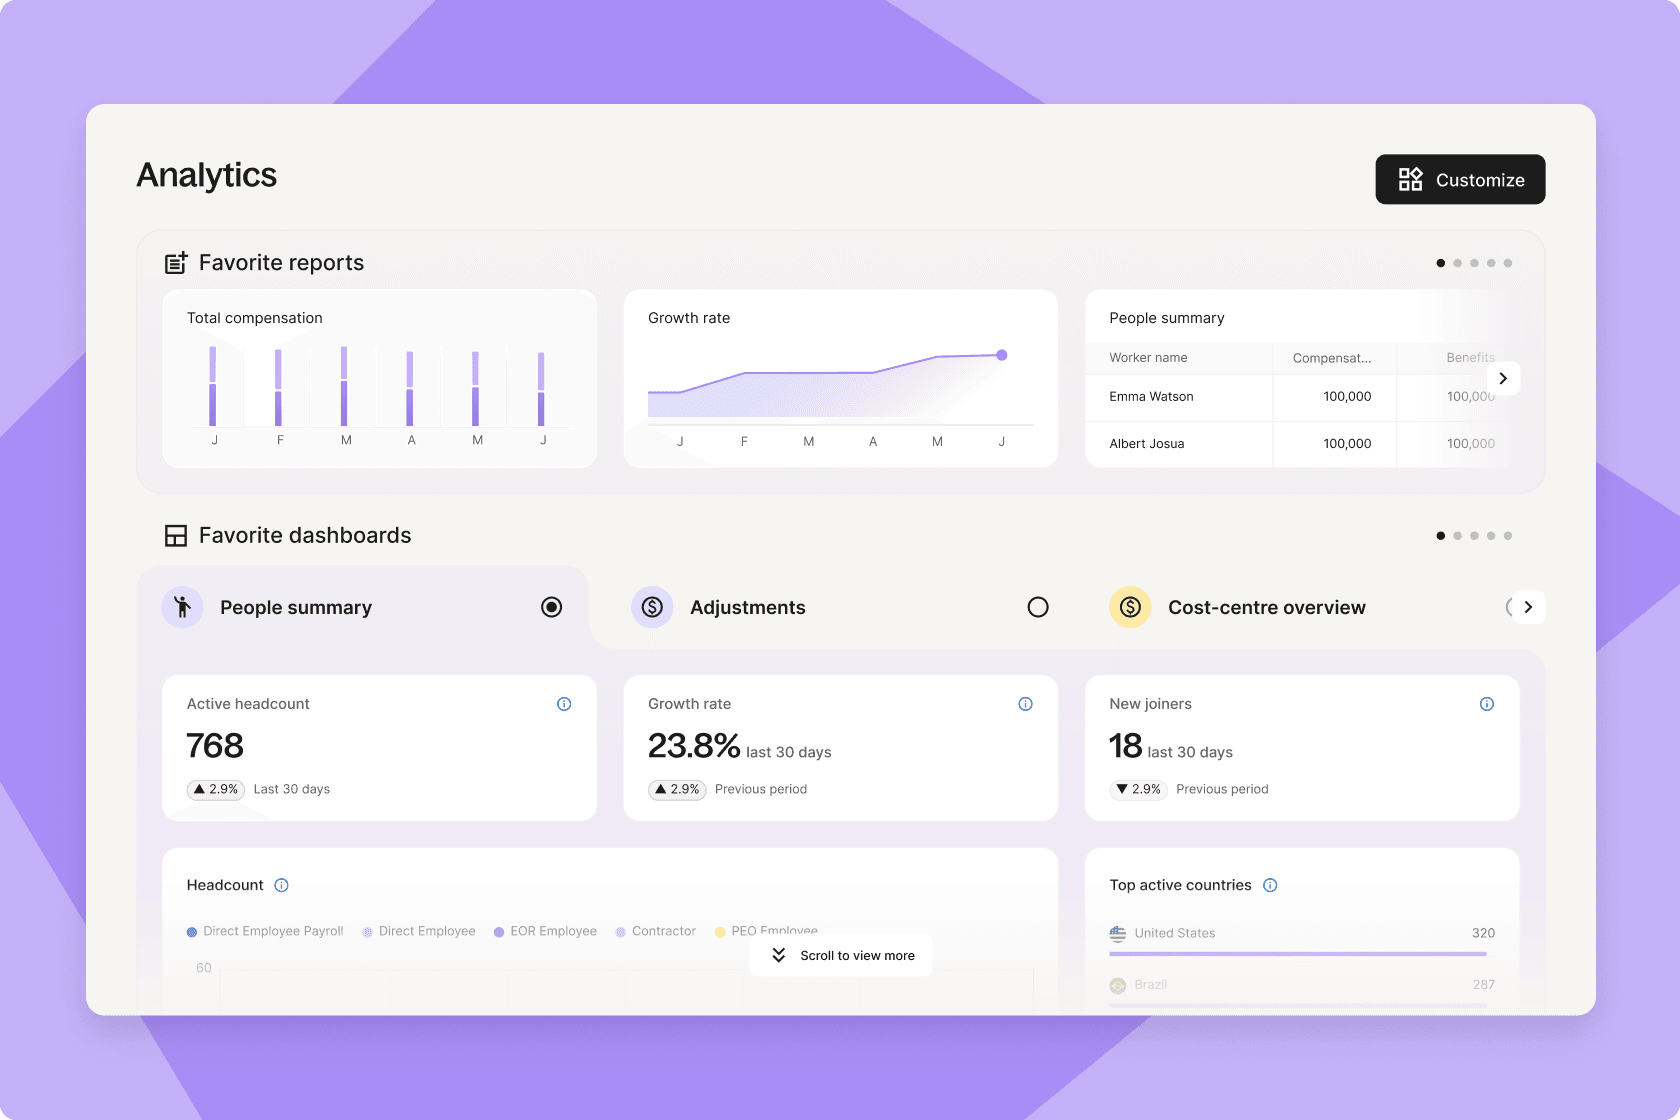
Task: Click the Adjustments dollar icon
Action: pyautogui.click(x=651, y=607)
